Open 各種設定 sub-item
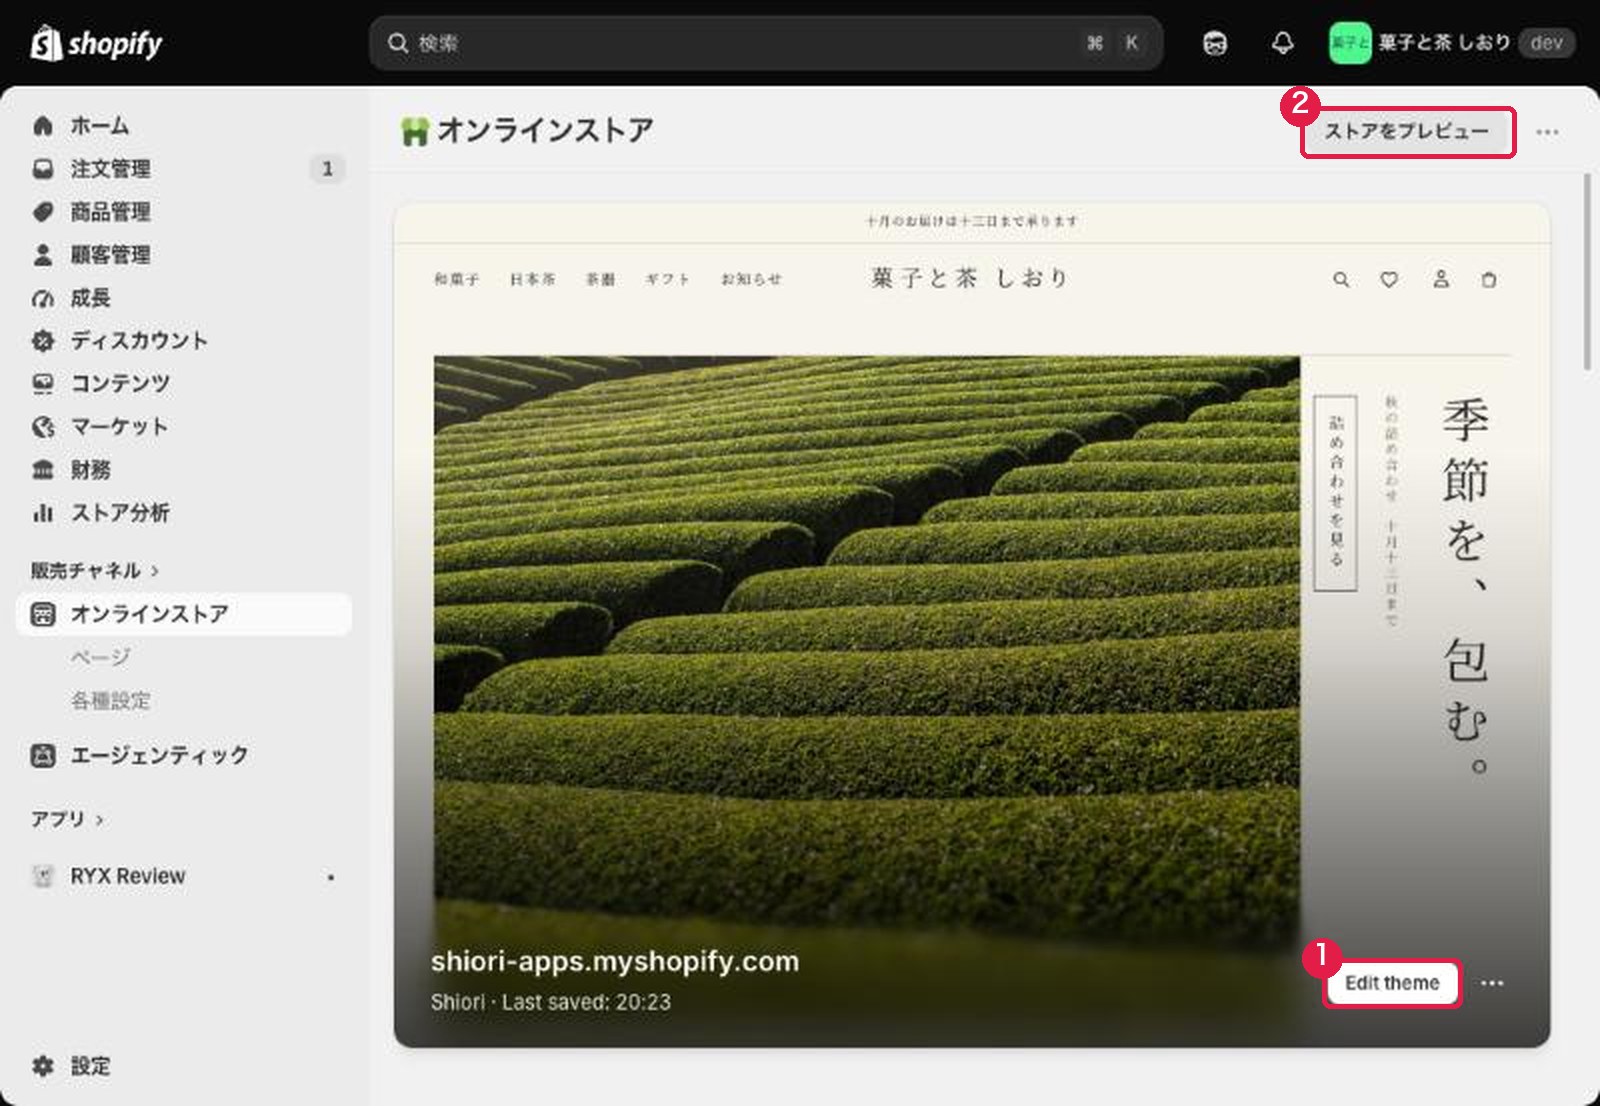 [110, 700]
